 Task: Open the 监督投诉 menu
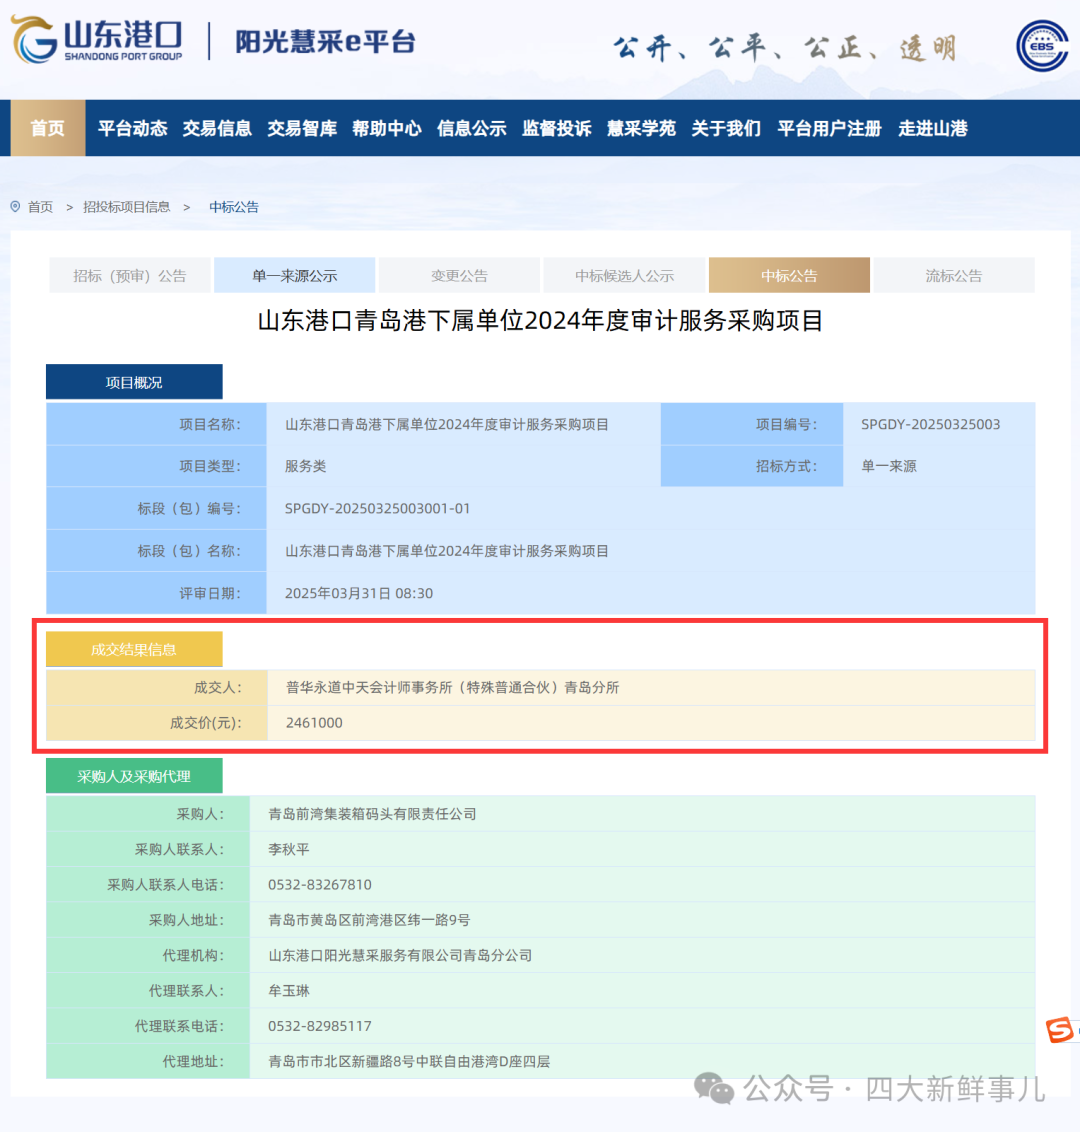click(x=557, y=129)
